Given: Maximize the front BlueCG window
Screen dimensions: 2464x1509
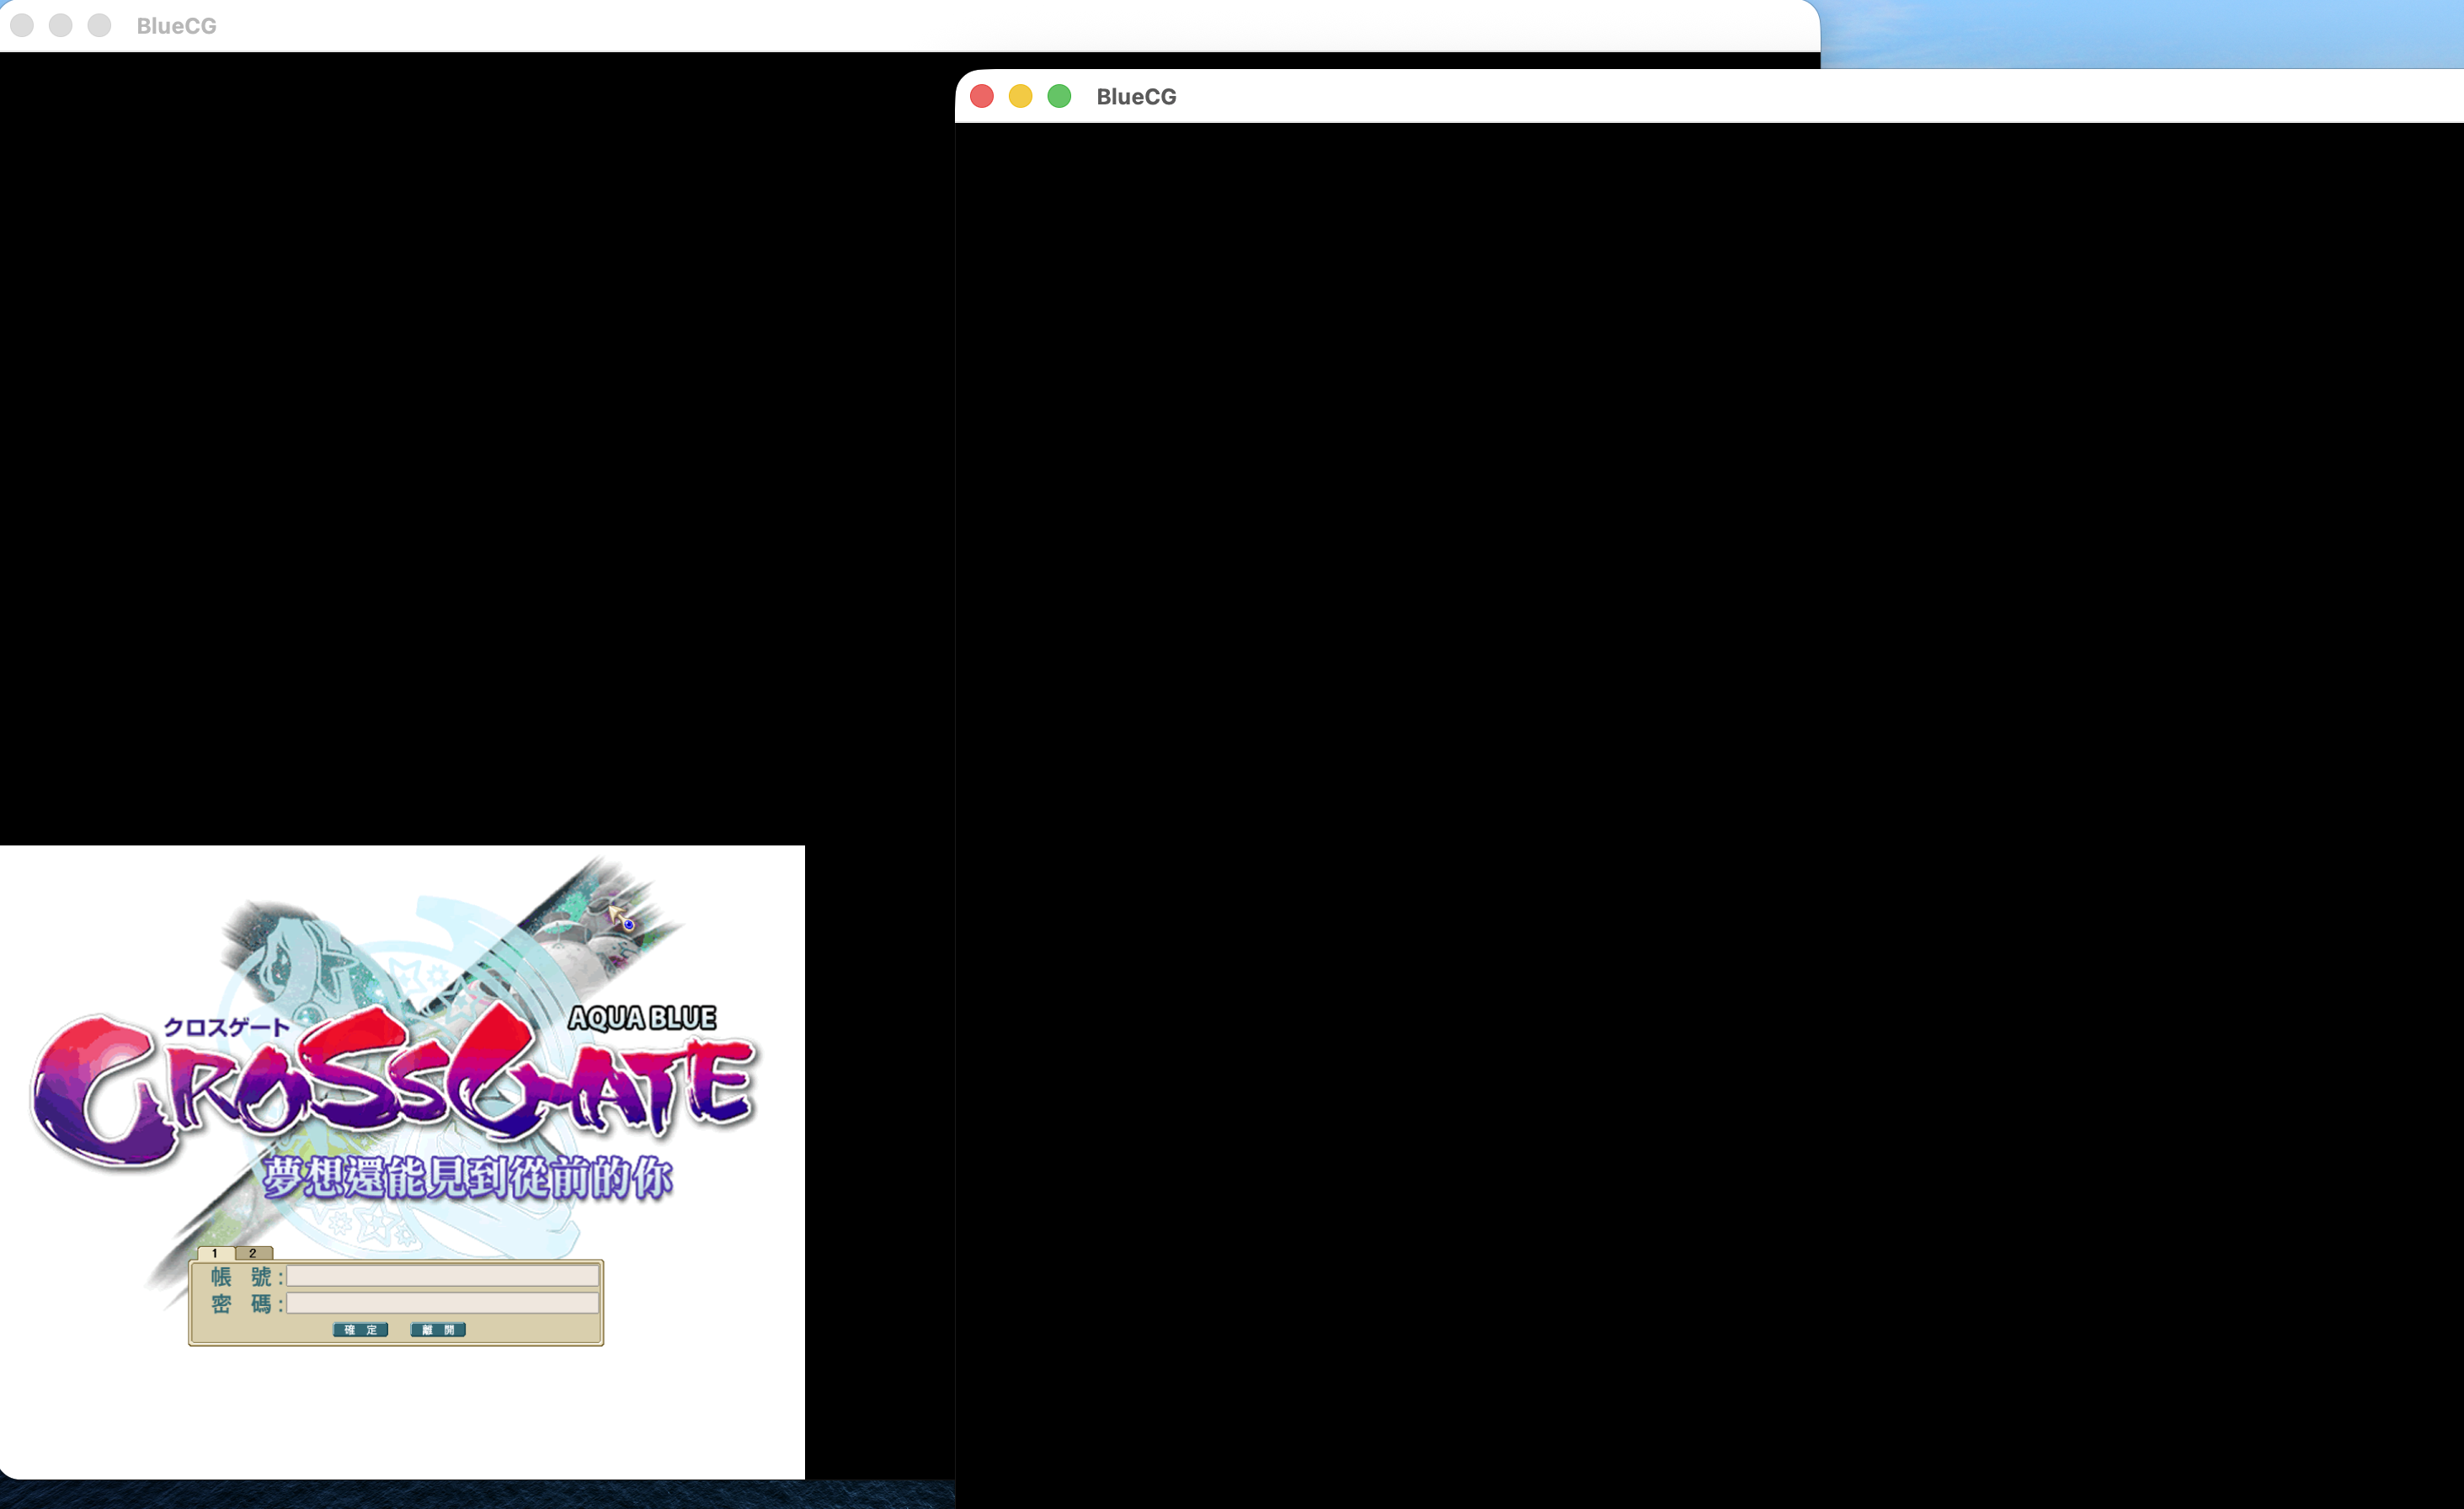Looking at the screenshot, I should [x=1059, y=96].
